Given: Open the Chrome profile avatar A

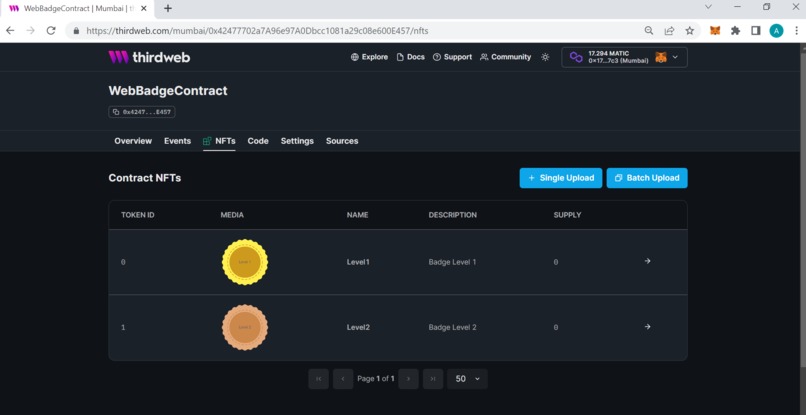Looking at the screenshot, I should pos(776,31).
